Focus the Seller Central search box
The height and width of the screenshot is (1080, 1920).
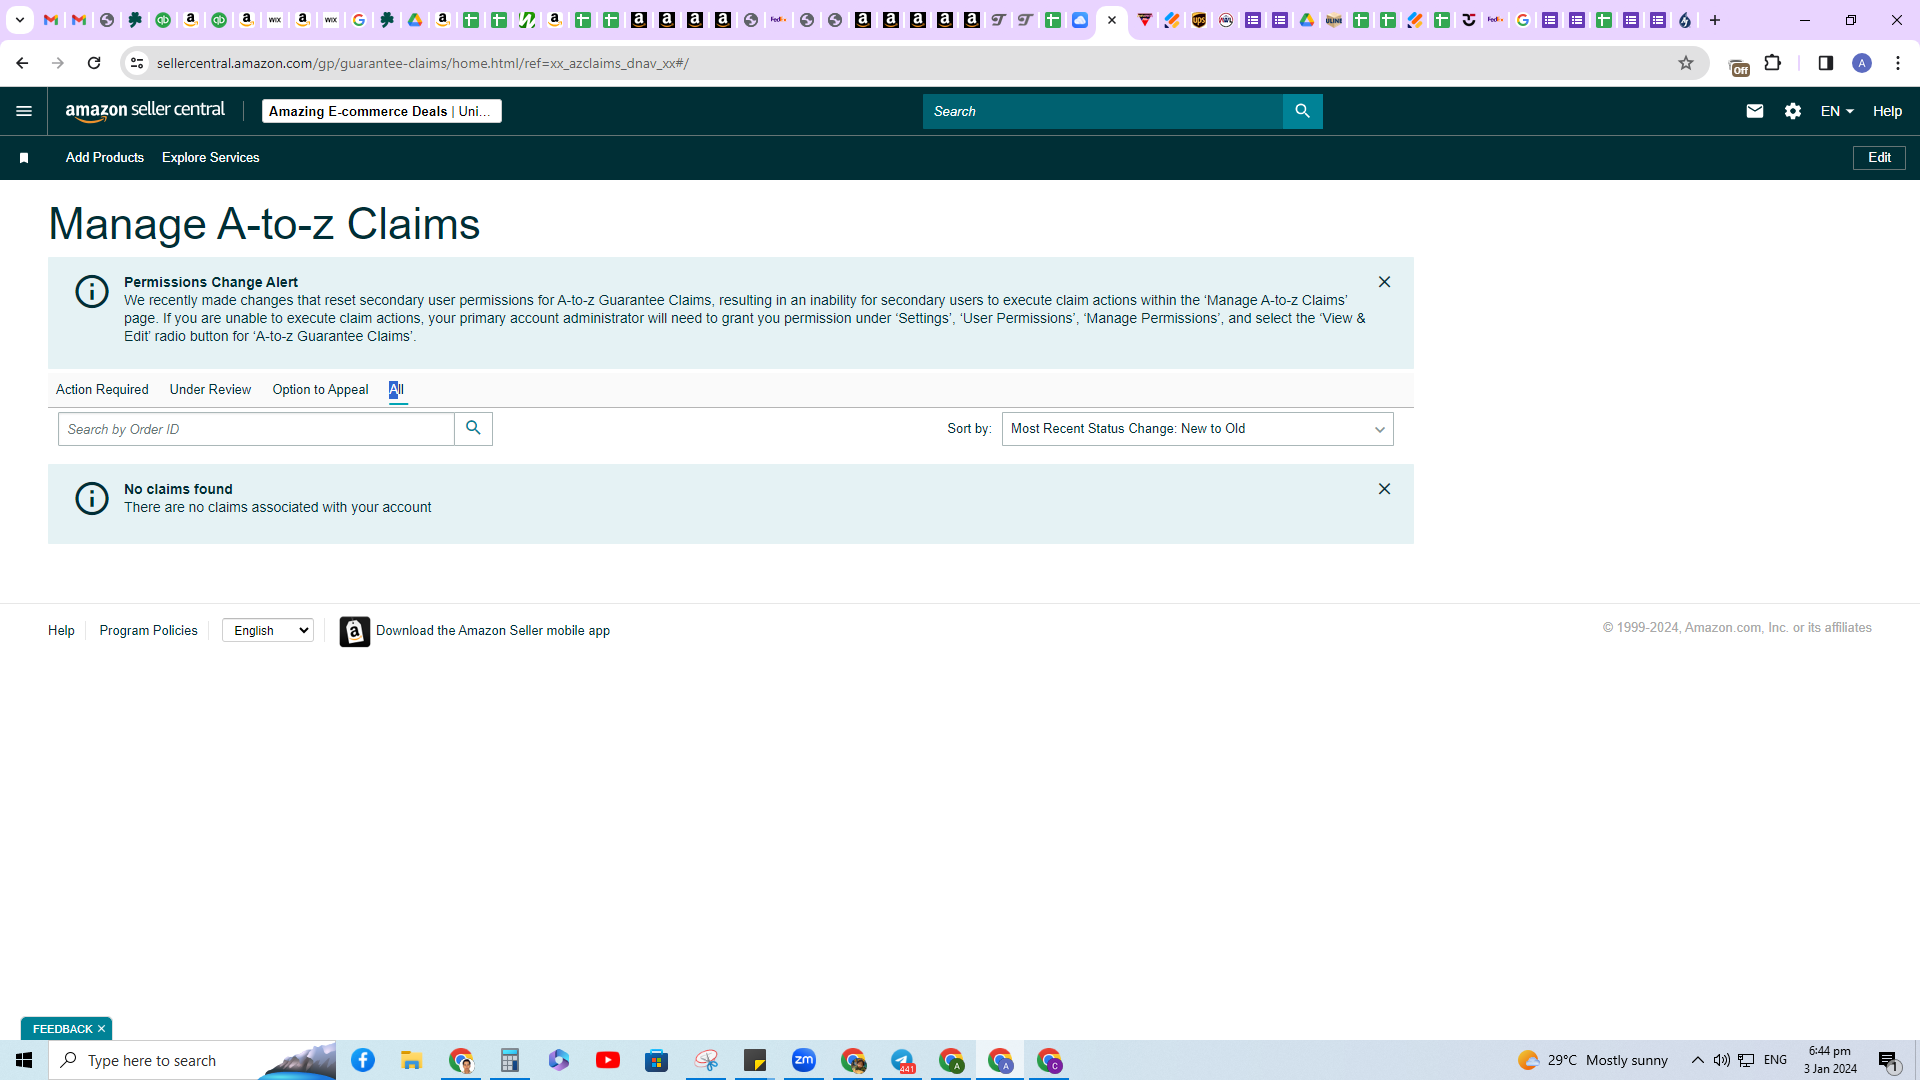pyautogui.click(x=1103, y=111)
